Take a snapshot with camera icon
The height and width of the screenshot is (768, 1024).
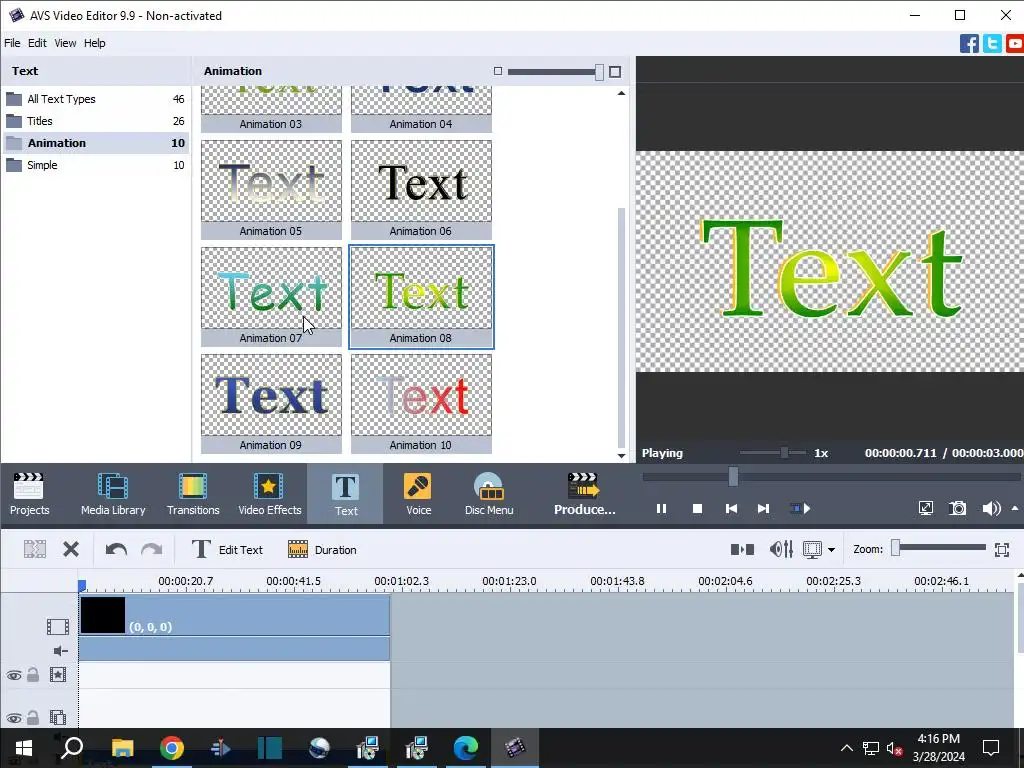click(x=957, y=509)
